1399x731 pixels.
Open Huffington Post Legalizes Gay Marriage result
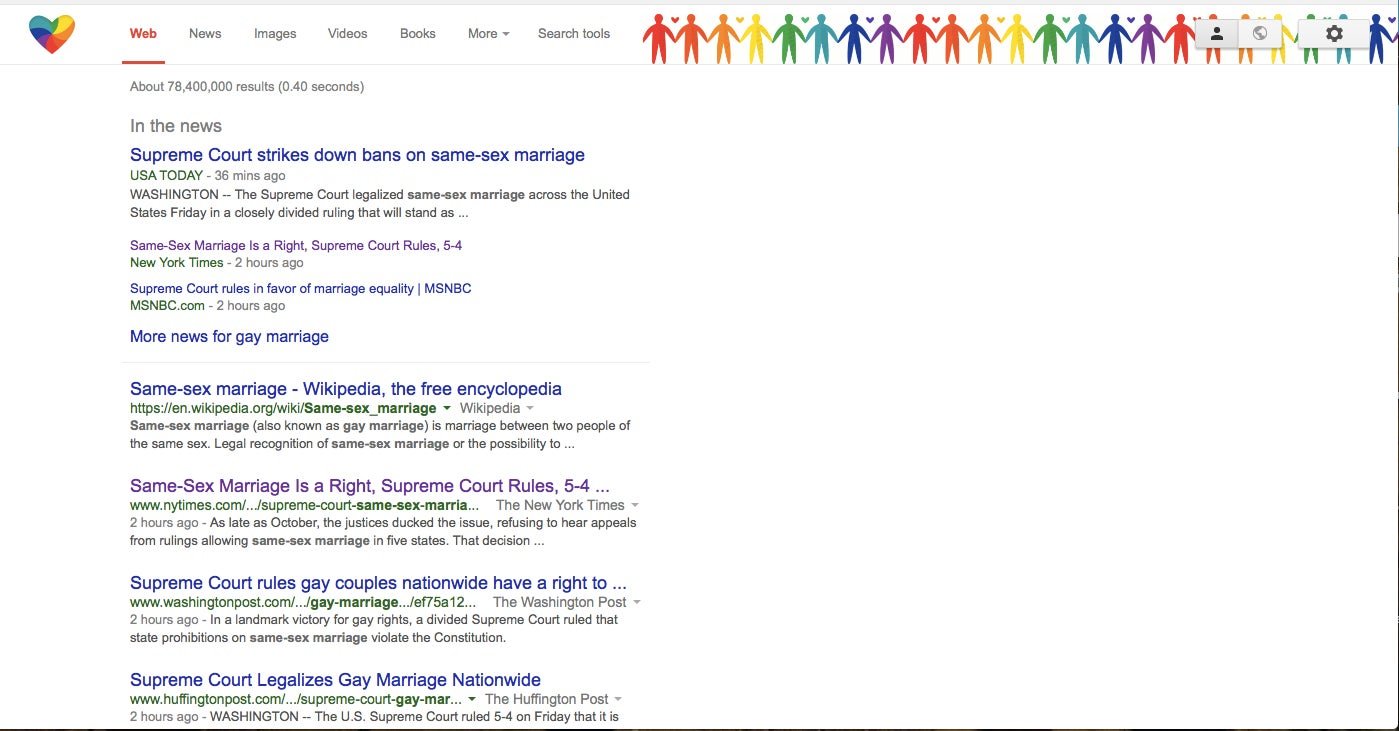pos(335,680)
